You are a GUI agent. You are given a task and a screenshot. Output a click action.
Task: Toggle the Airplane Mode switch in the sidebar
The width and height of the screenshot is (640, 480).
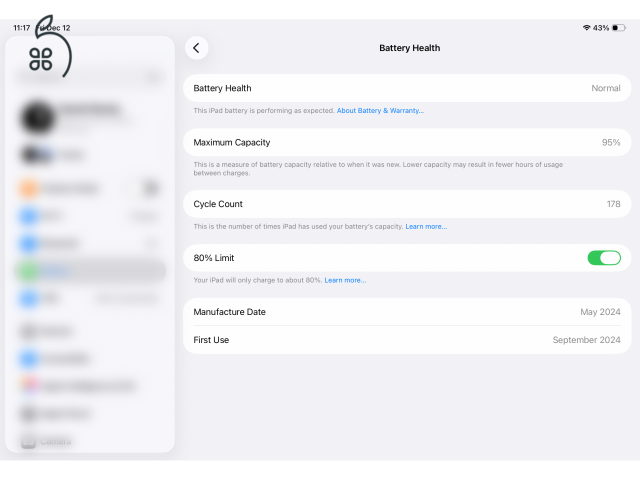click(x=150, y=188)
